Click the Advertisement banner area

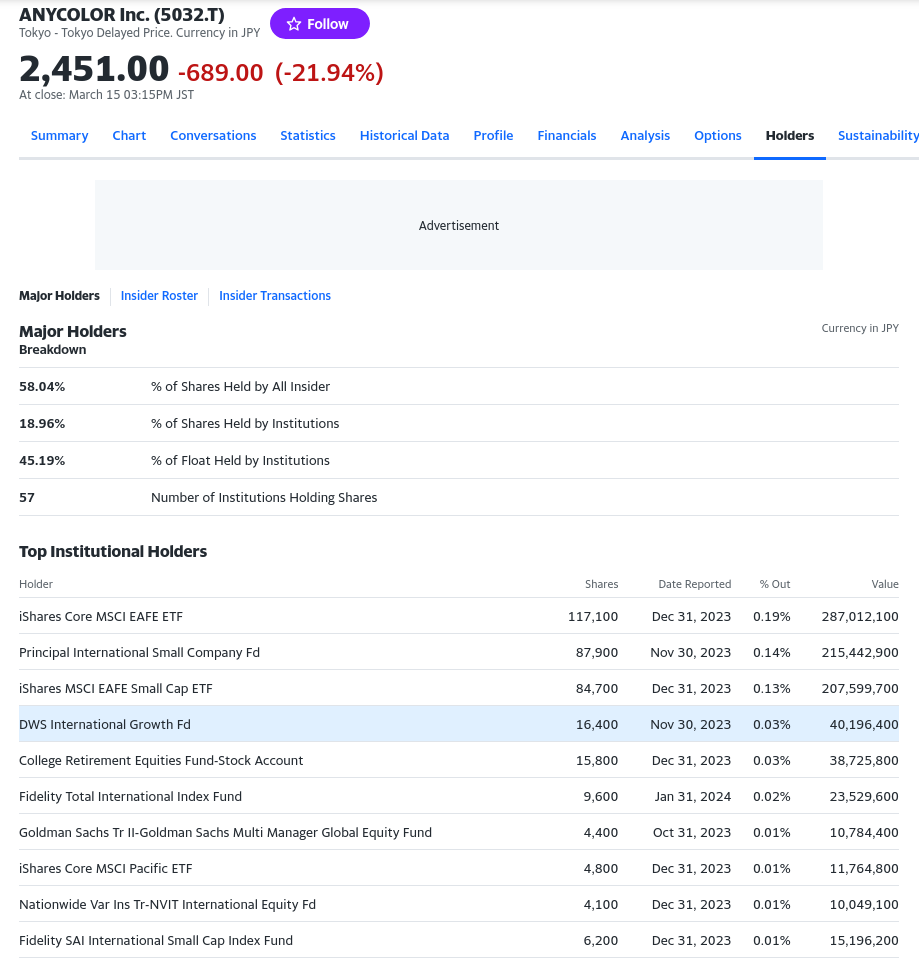(x=459, y=225)
